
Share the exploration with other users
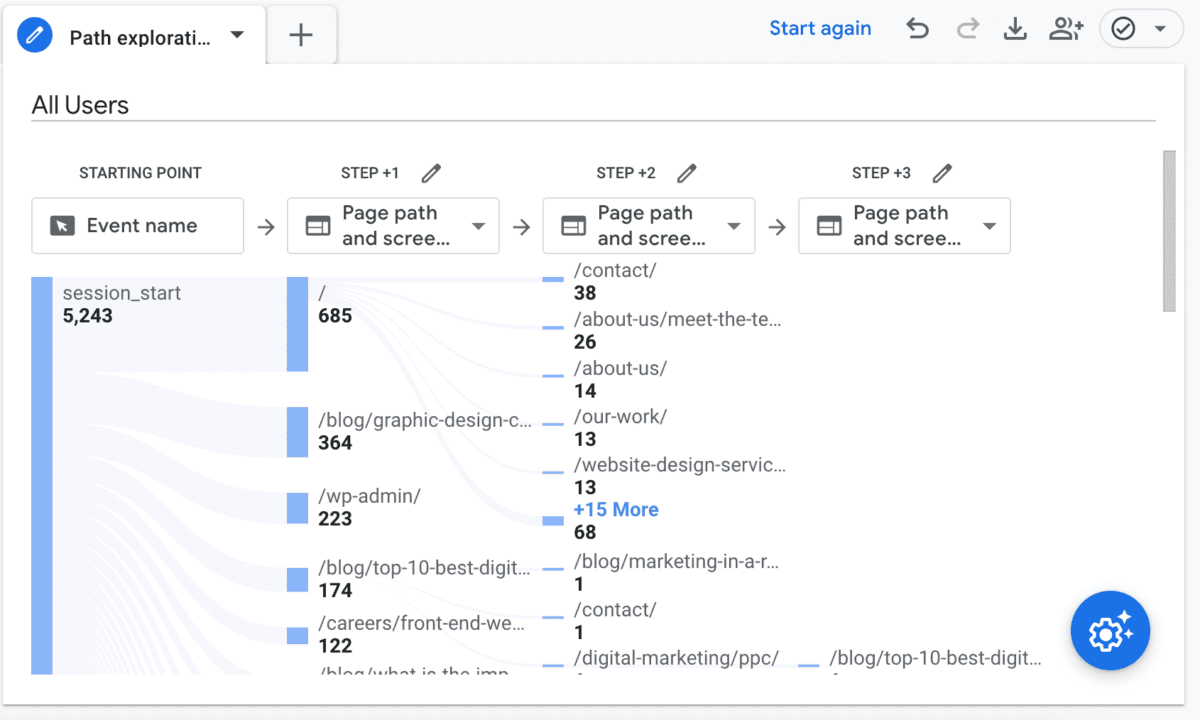1065,28
